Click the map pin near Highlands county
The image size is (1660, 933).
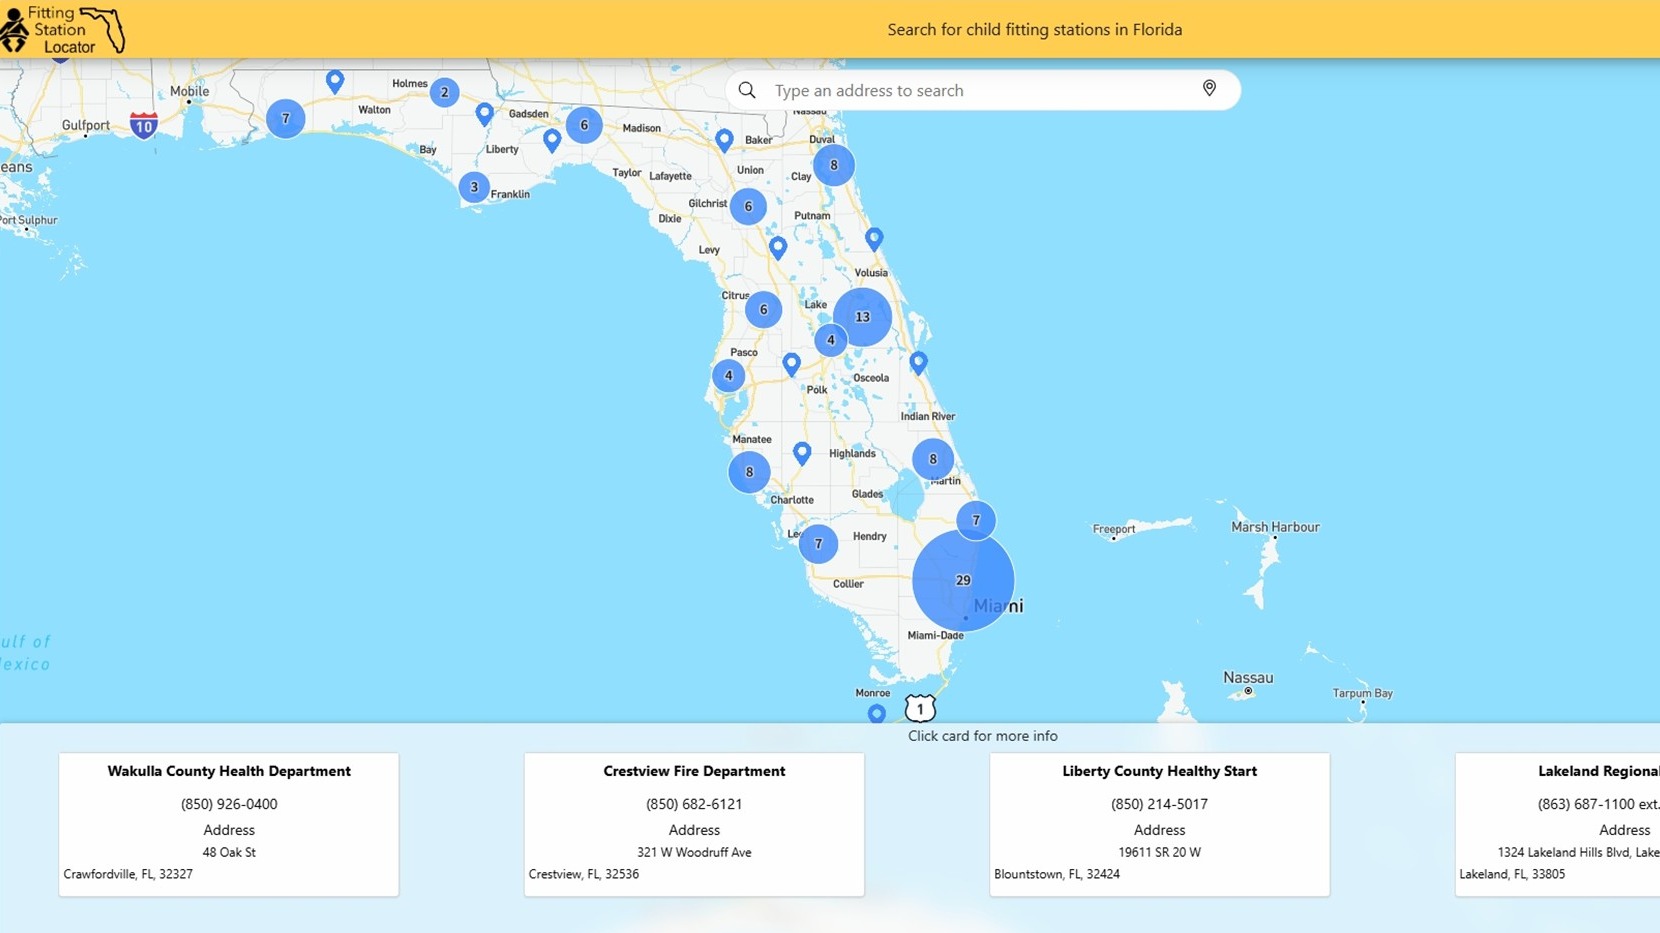click(802, 453)
